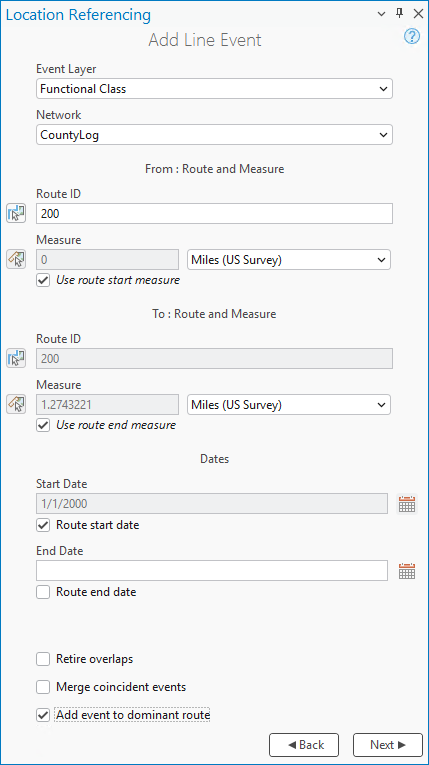The width and height of the screenshot is (429, 765).
Task: Enable the Route end date checkbox
Action: pyautogui.click(x=43, y=592)
